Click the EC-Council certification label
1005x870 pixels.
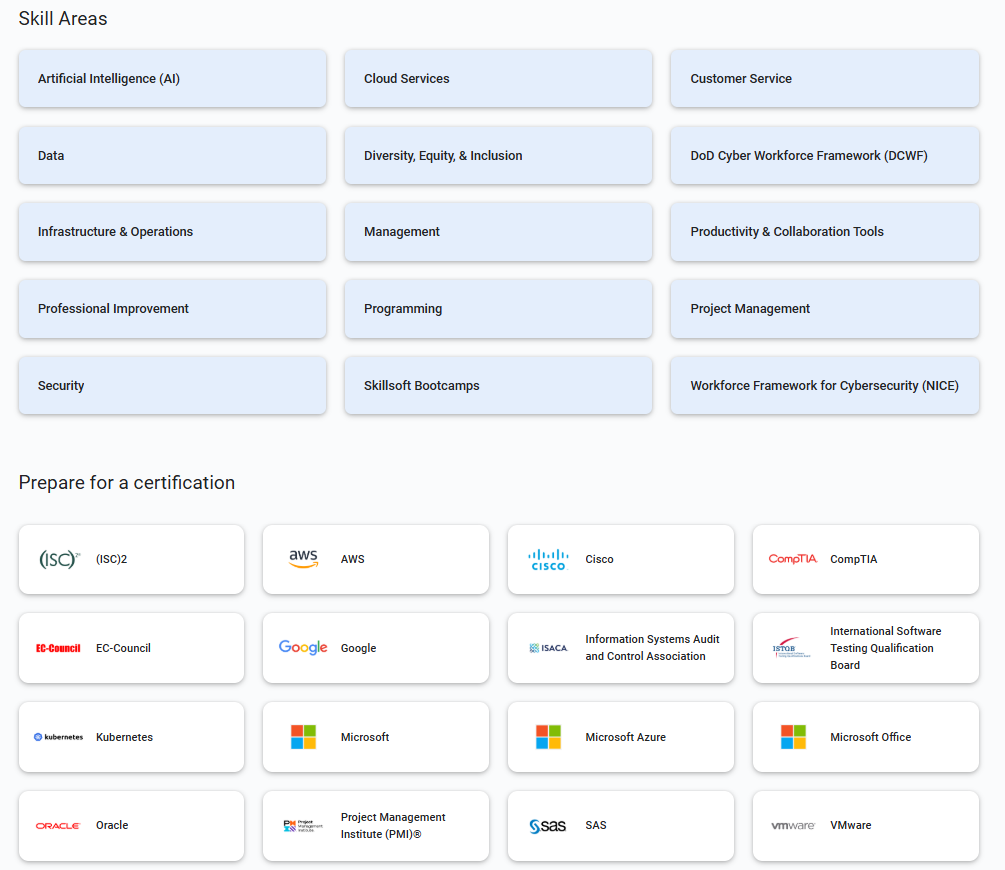tap(123, 648)
